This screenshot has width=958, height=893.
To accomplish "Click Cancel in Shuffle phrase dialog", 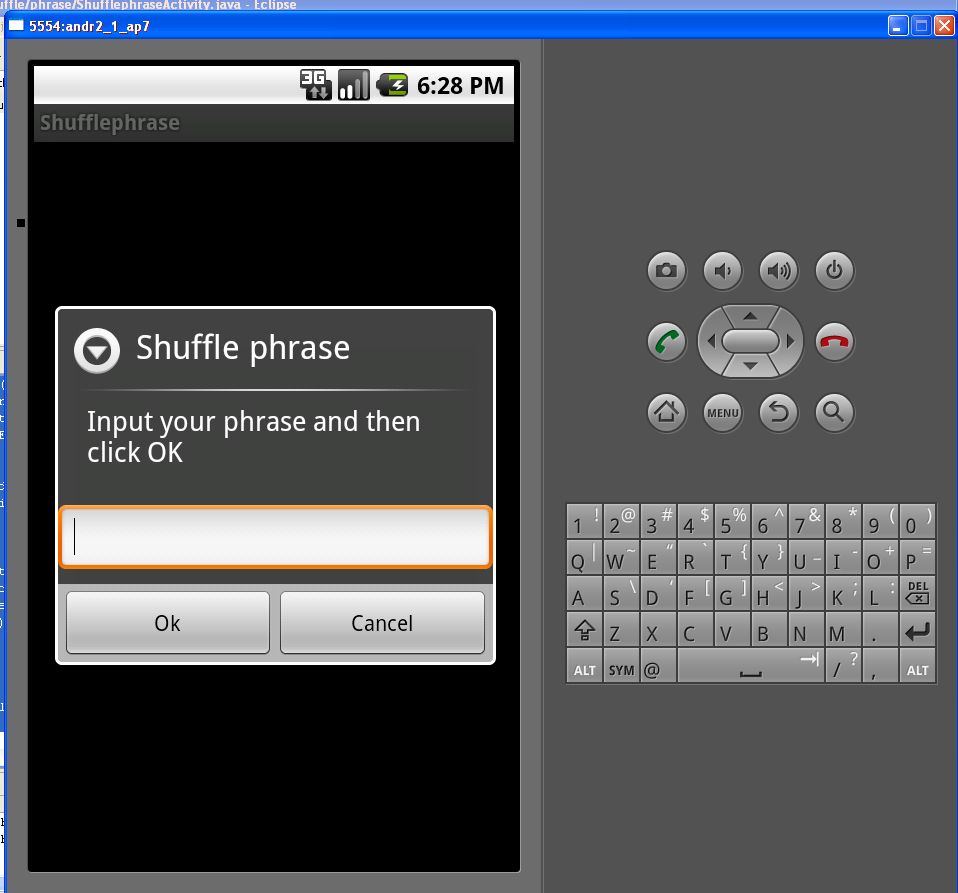I will point(382,623).
